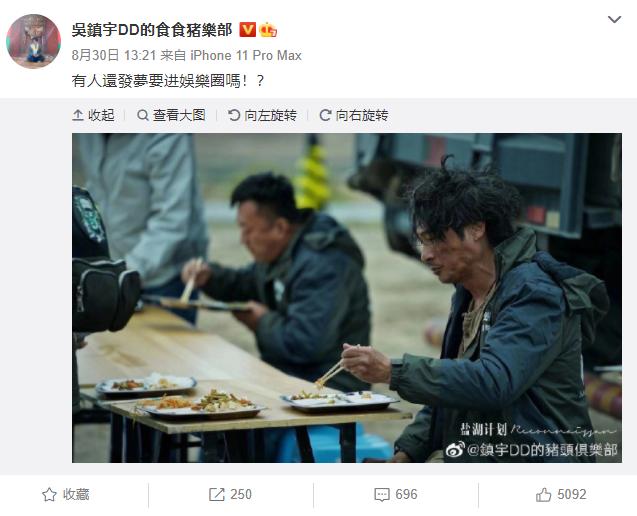Click the counterclockwise rotate arrow icon
Image resolution: width=637 pixels, height=516 pixels.
(234, 115)
